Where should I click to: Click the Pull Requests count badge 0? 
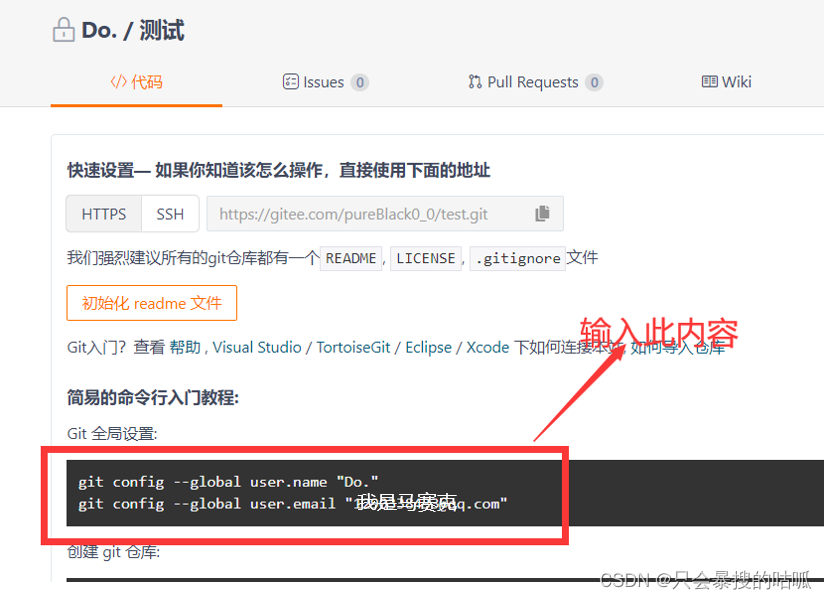click(x=594, y=82)
